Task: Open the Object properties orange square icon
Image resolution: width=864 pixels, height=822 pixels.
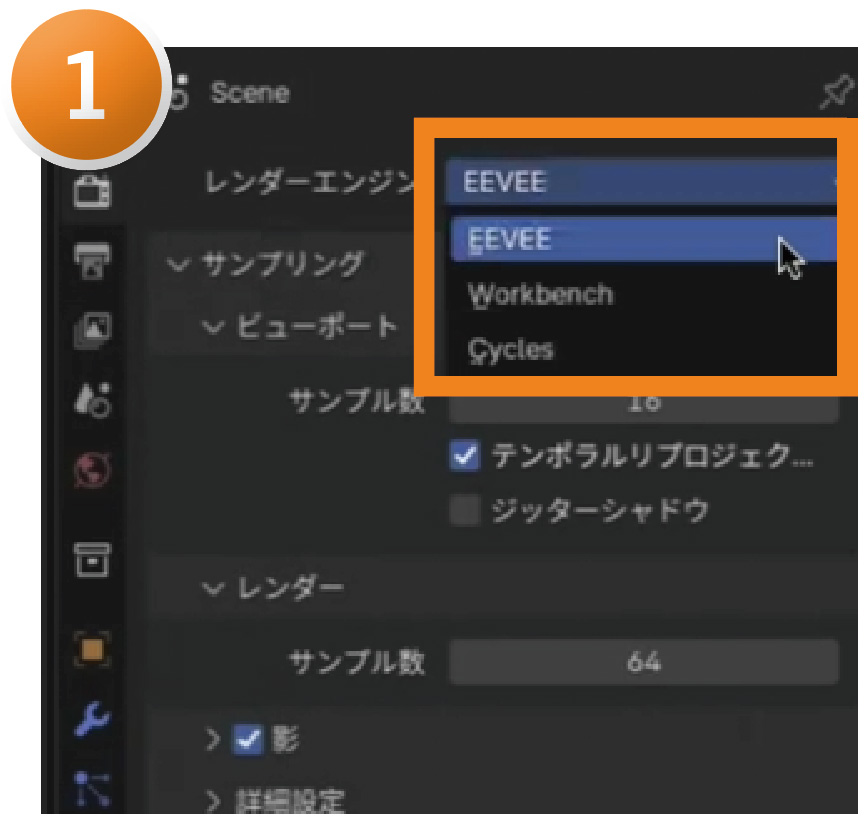Action: point(92,649)
